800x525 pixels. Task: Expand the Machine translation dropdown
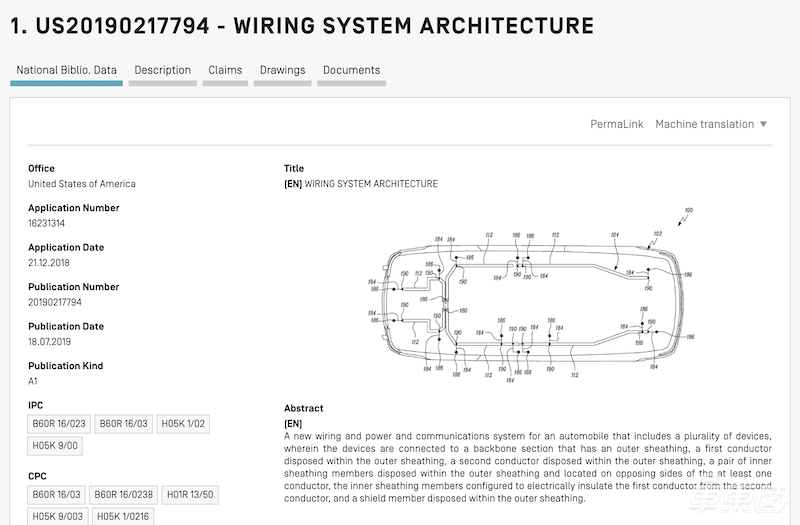point(704,124)
